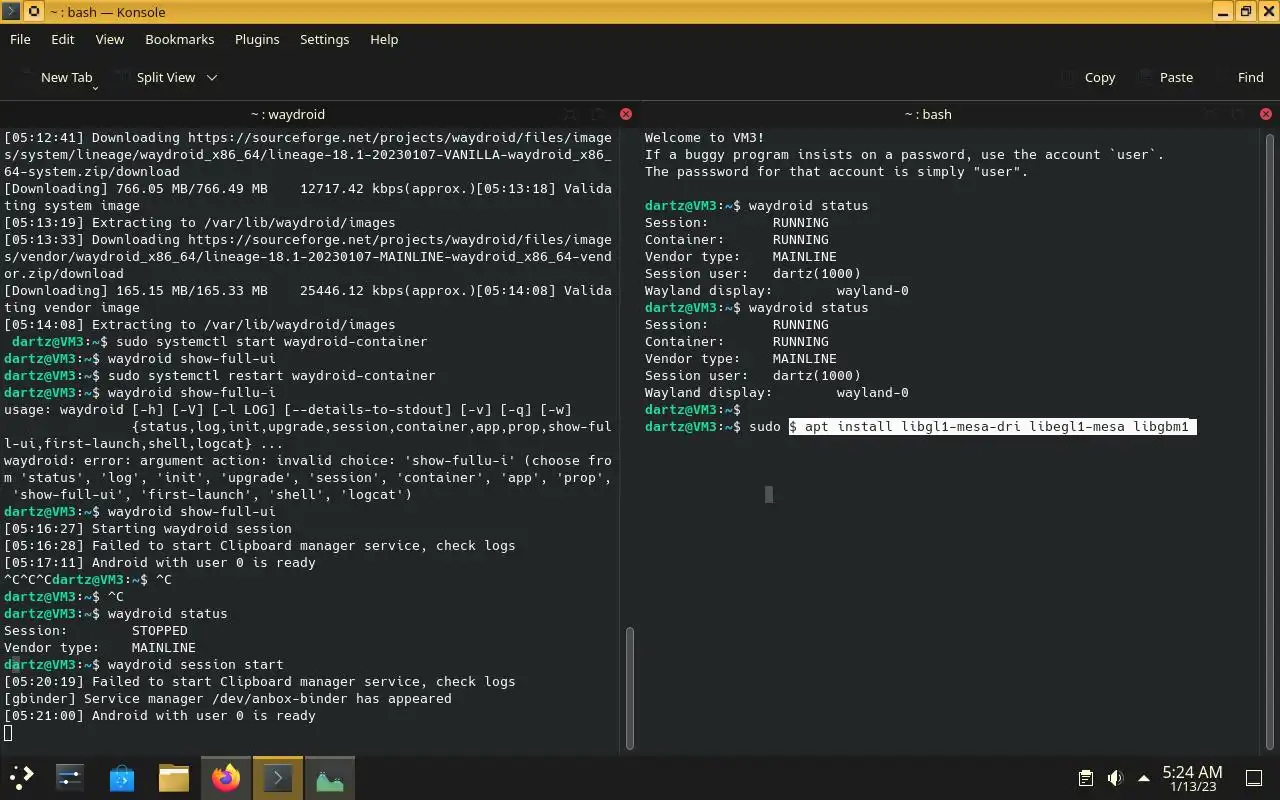Click '[05:16:27] Starting waydroid session' line

148,529
